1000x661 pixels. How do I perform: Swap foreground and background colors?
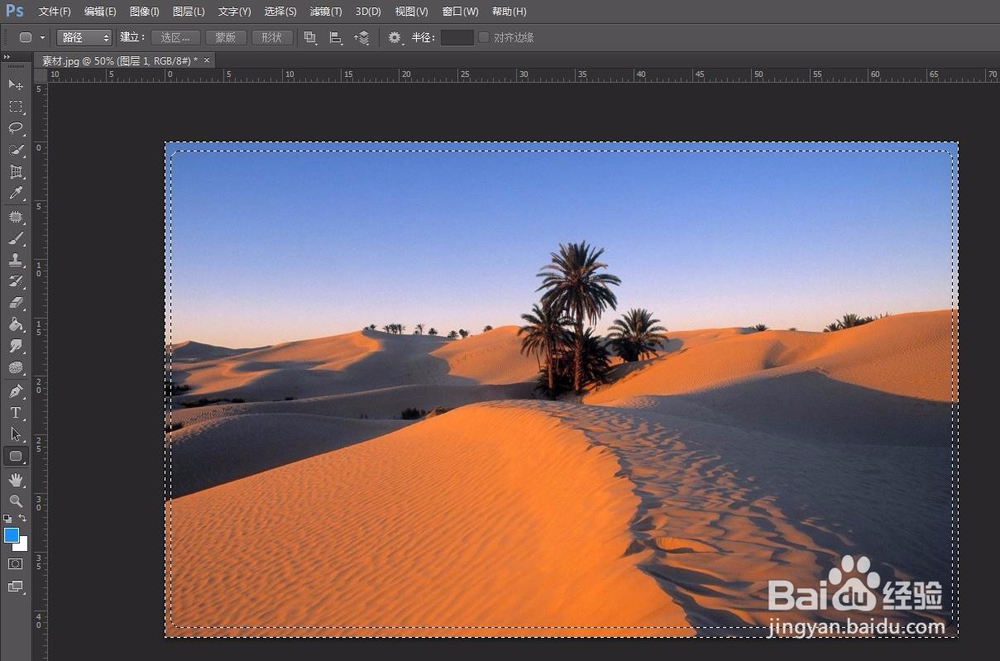coord(22,518)
